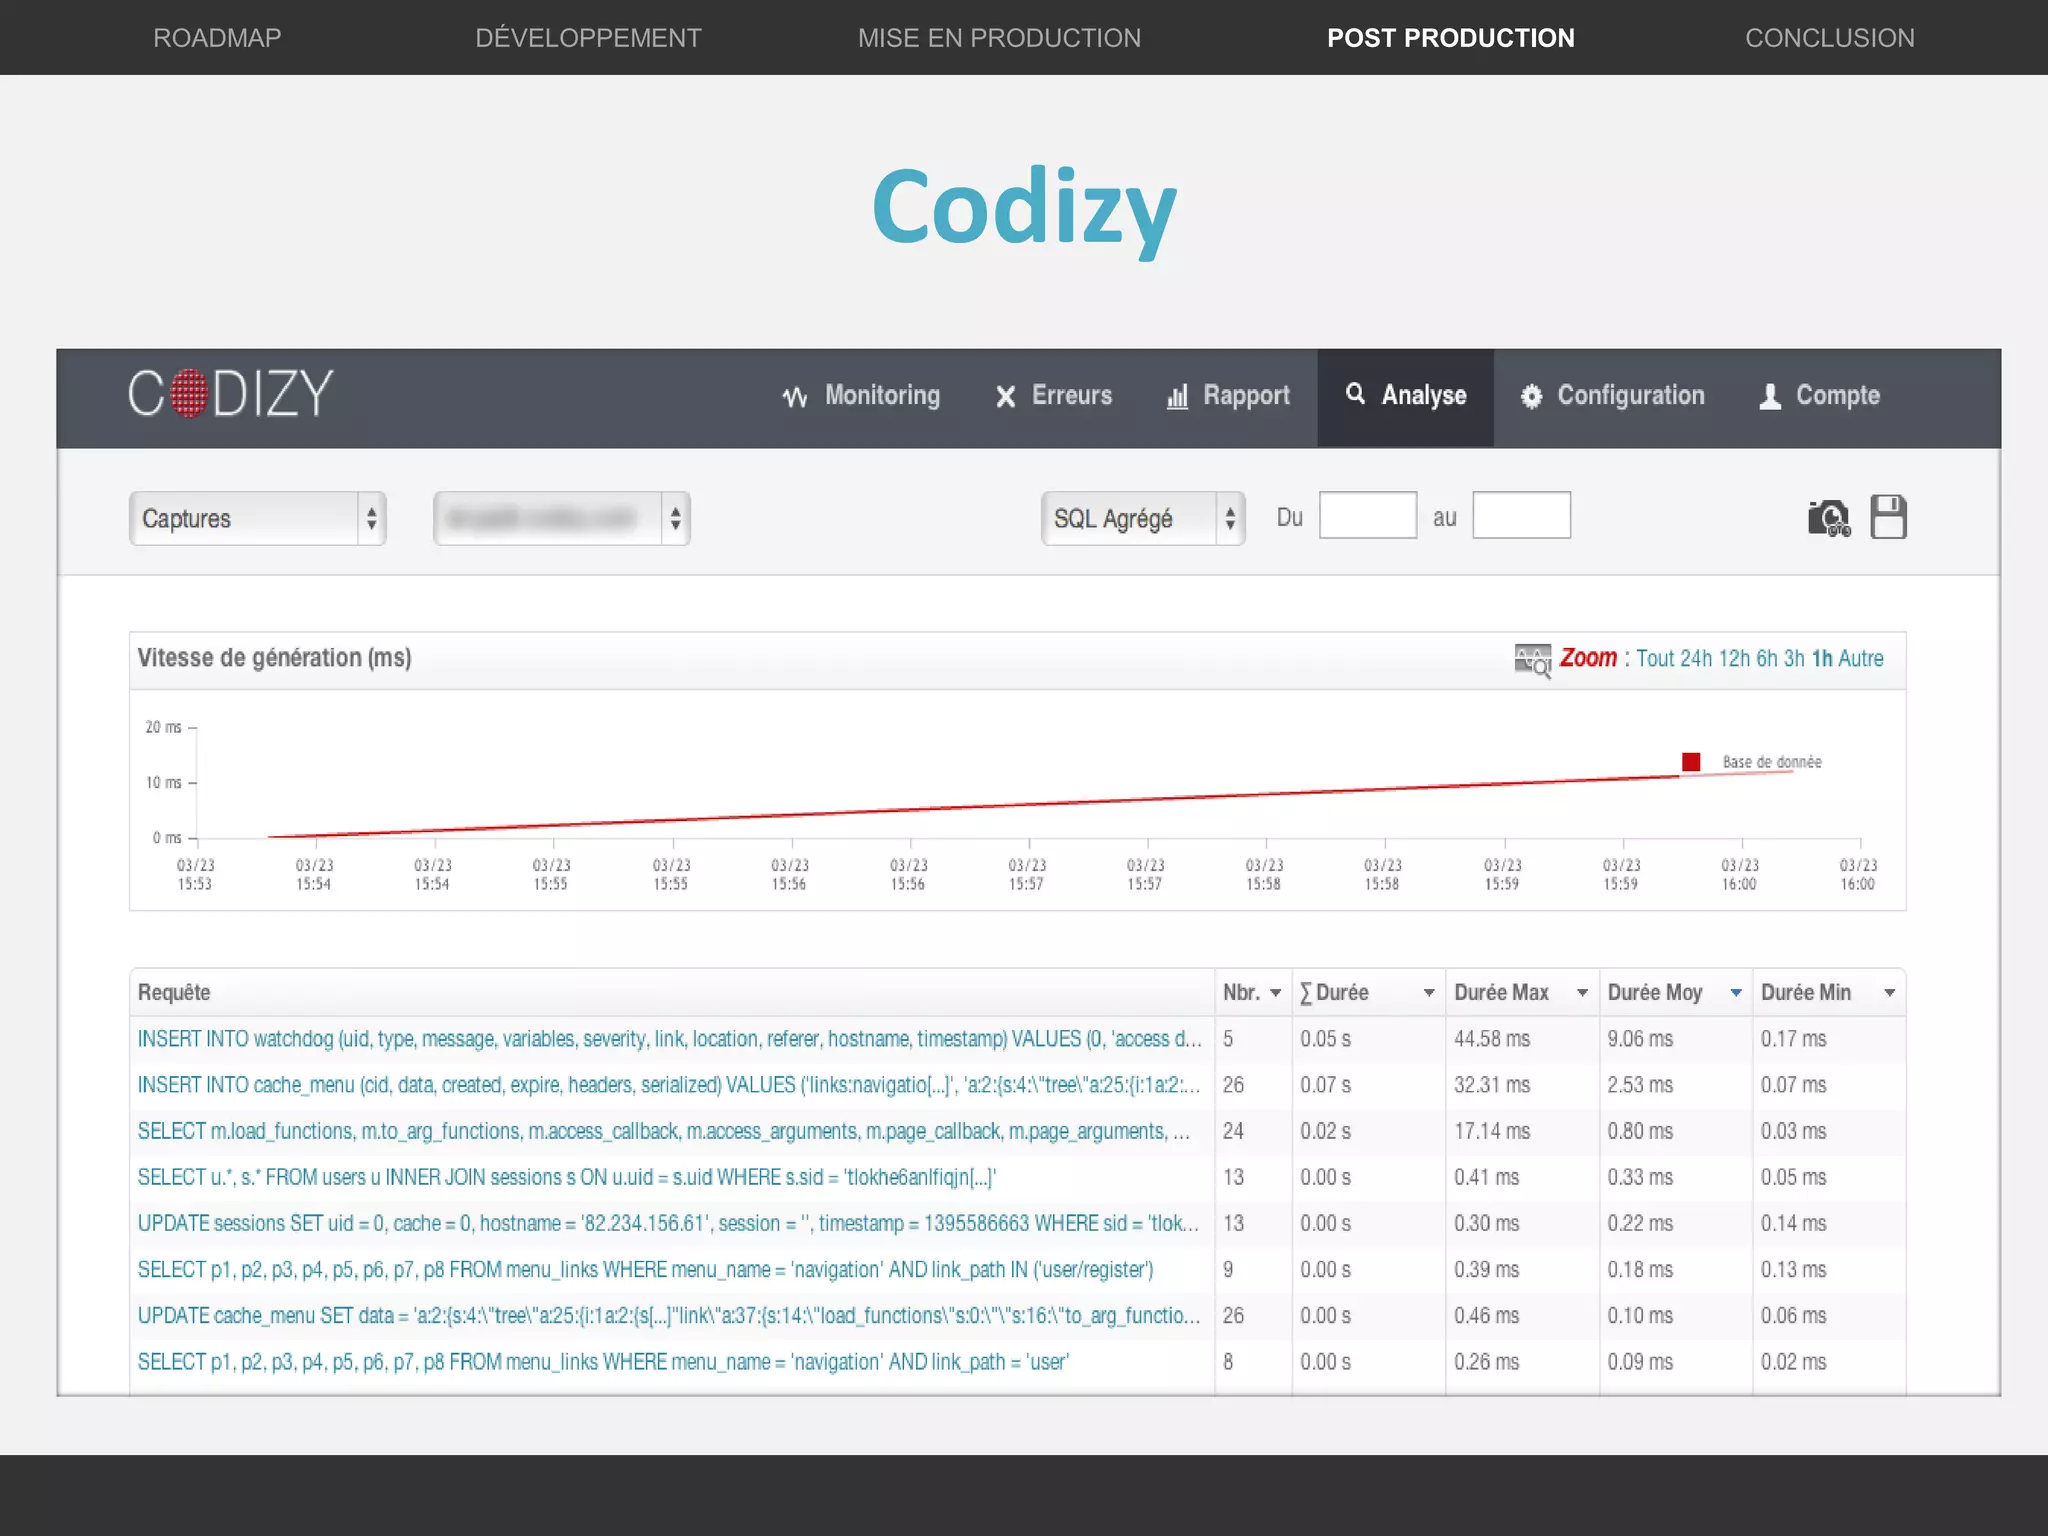Sort by Durée Min column arrow
Viewport: 2048px width, 1536px height.
(x=1890, y=993)
